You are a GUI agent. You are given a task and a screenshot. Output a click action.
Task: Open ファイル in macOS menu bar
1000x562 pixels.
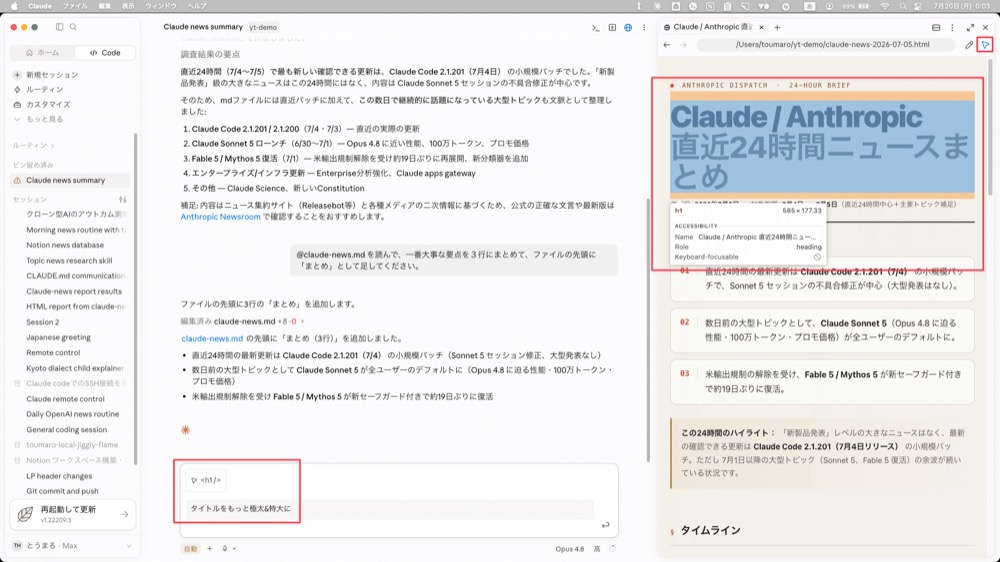(x=75, y=6)
